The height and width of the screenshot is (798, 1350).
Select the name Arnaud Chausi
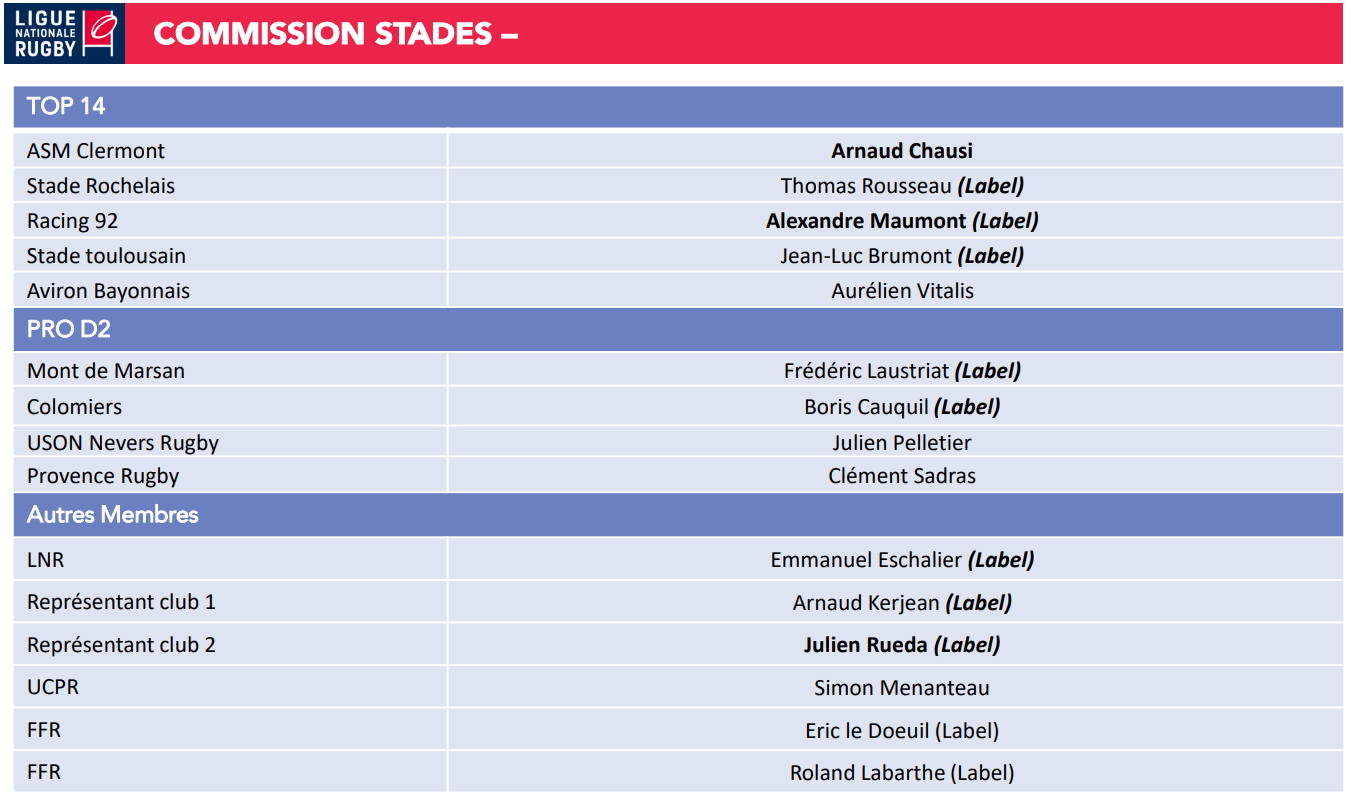pyautogui.click(x=902, y=151)
